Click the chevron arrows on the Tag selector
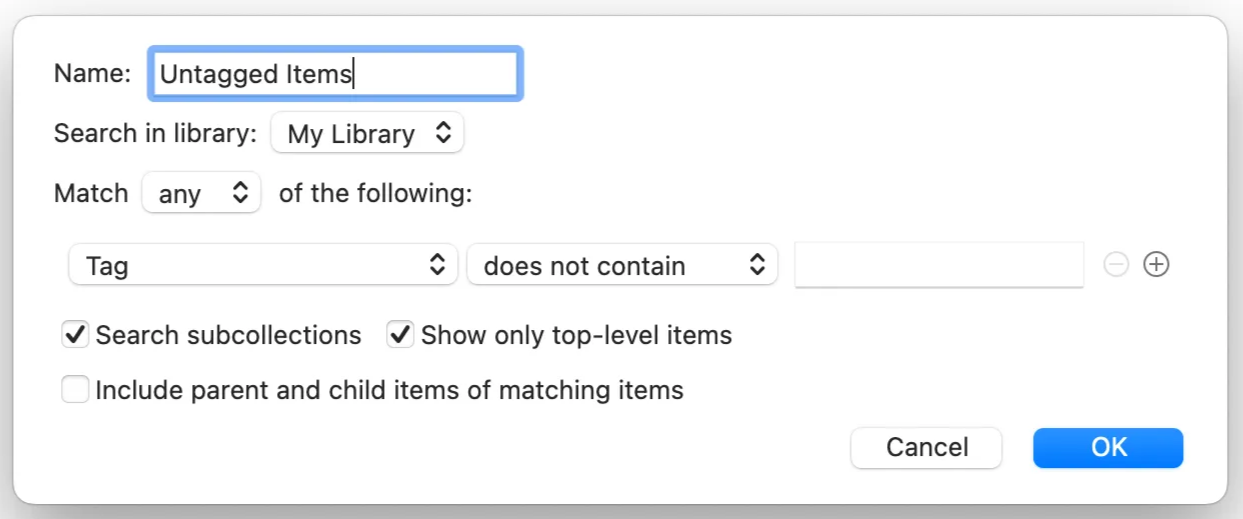1243x519 pixels. pyautogui.click(x=437, y=265)
